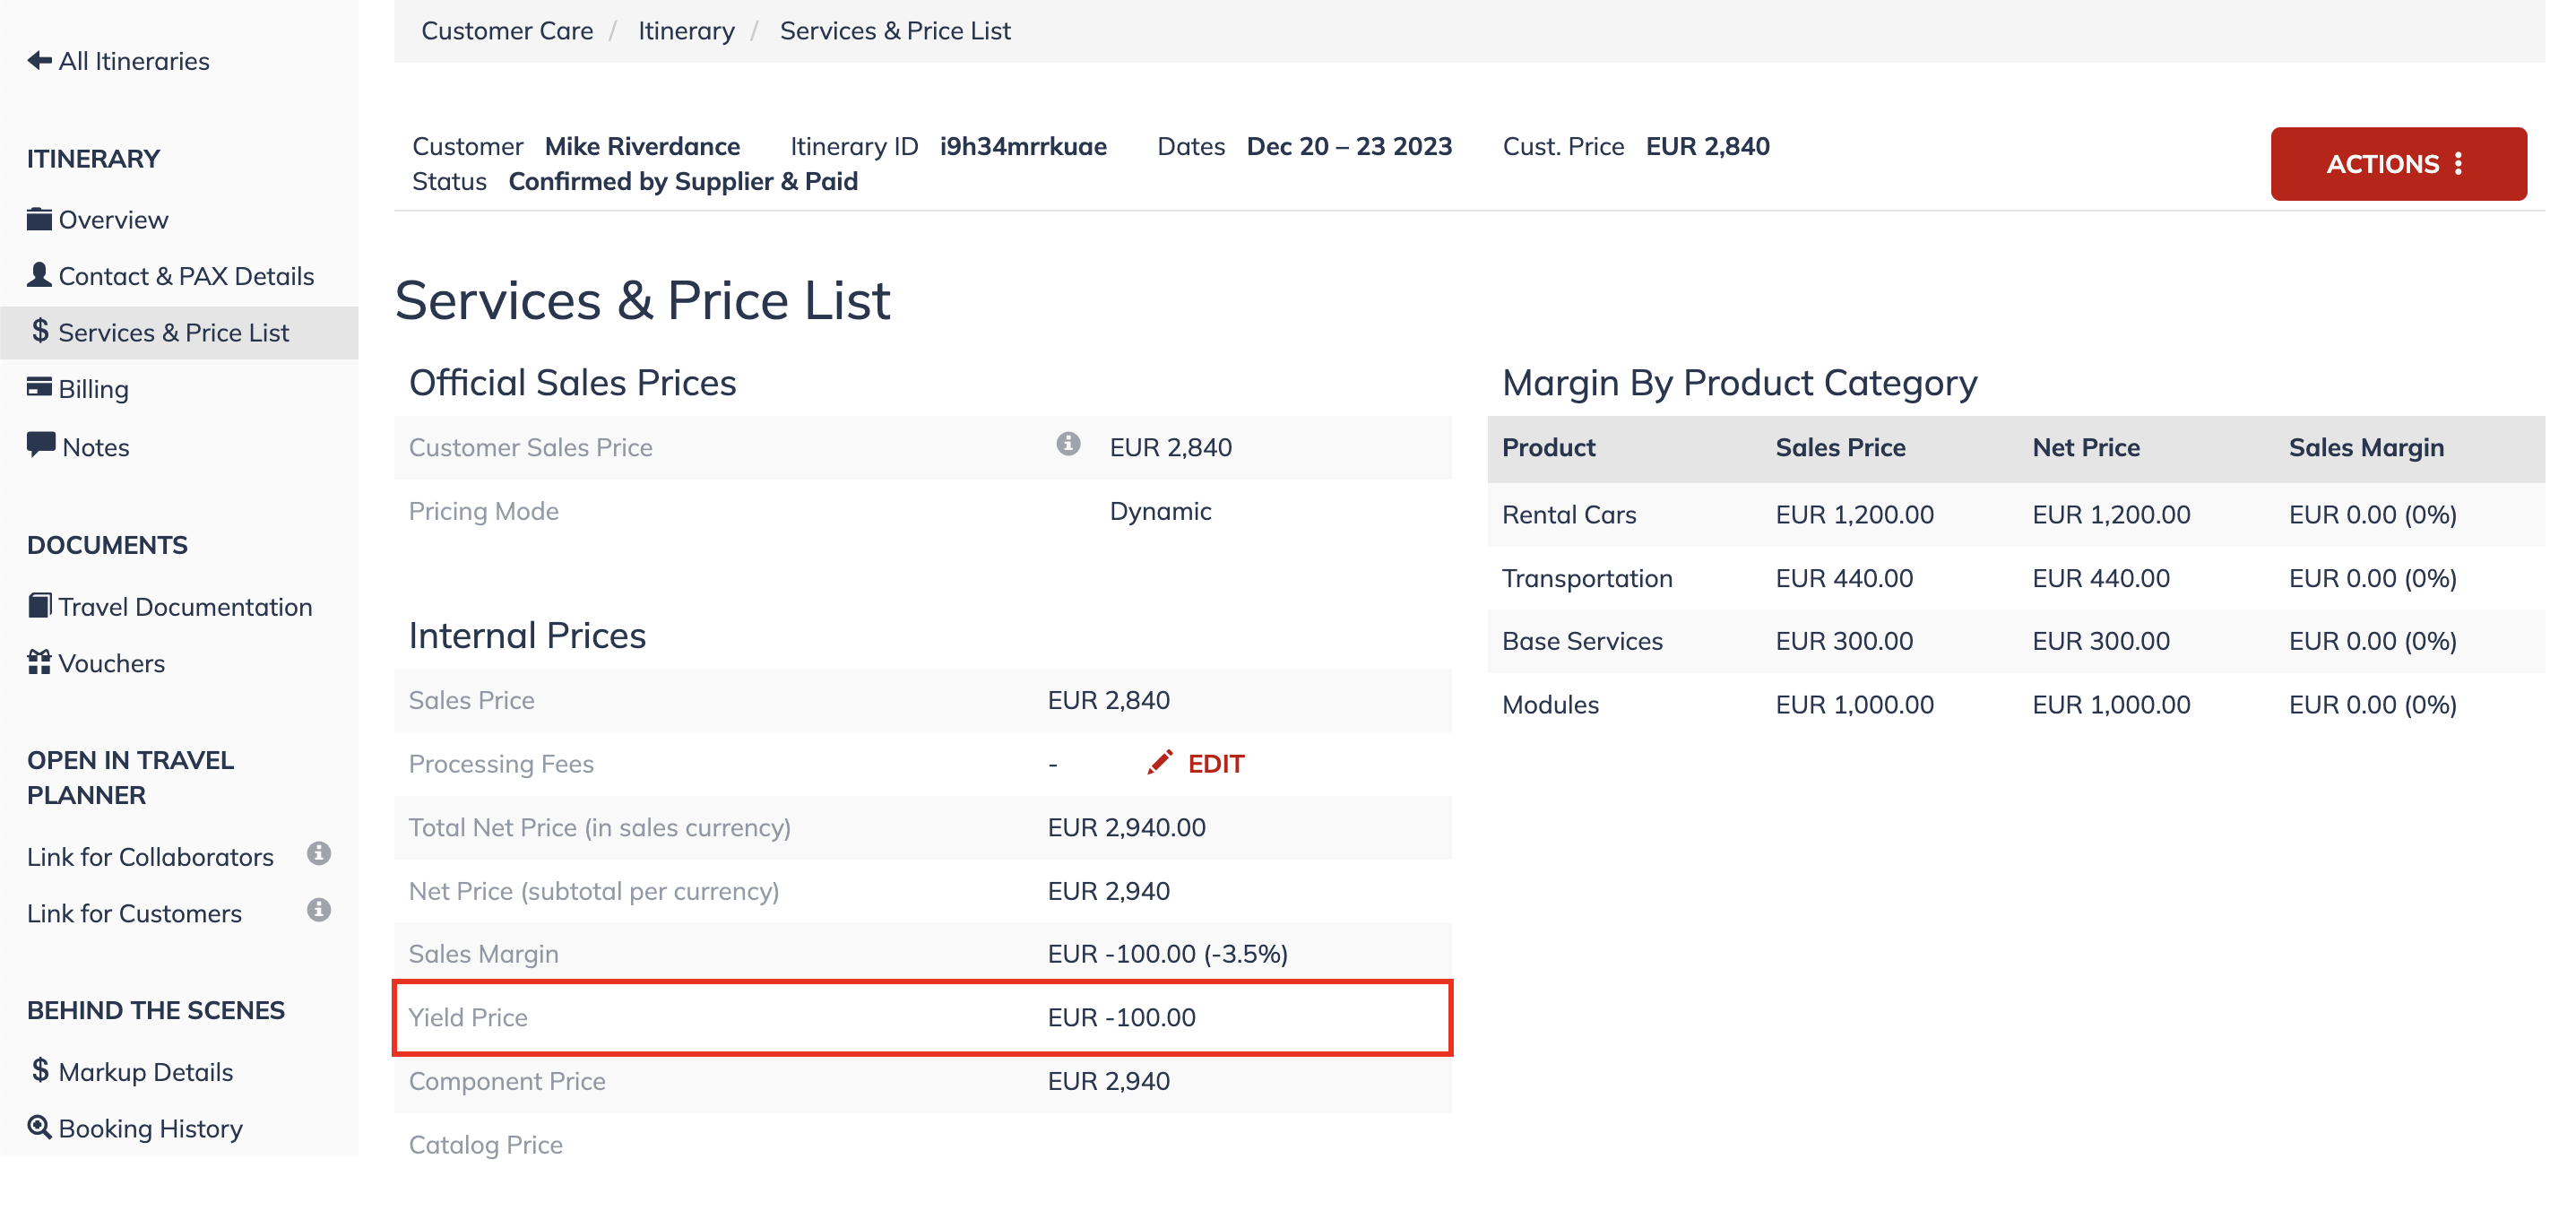Click the Booking History magnifier icon
The height and width of the screenshot is (1228, 2576).
[39, 1127]
